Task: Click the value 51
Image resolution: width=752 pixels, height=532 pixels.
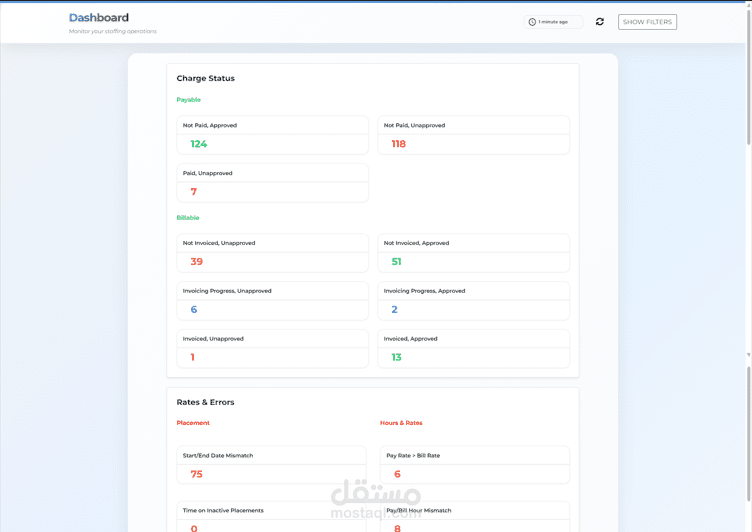Action: (396, 262)
